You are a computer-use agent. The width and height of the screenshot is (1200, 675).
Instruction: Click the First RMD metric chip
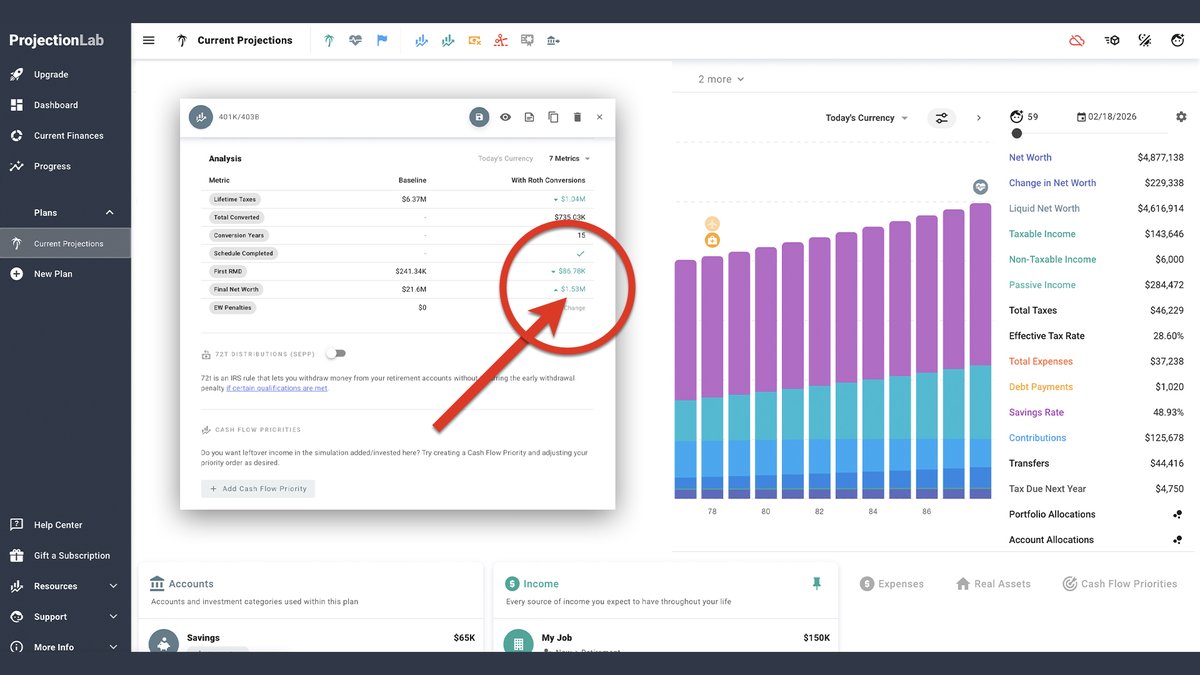coord(228,272)
